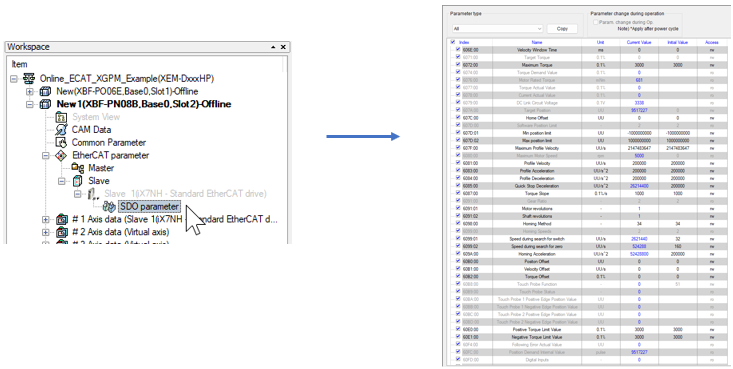Expand the #1 Axis data node
This screenshot has width=733, height=369.
click(x=46, y=219)
